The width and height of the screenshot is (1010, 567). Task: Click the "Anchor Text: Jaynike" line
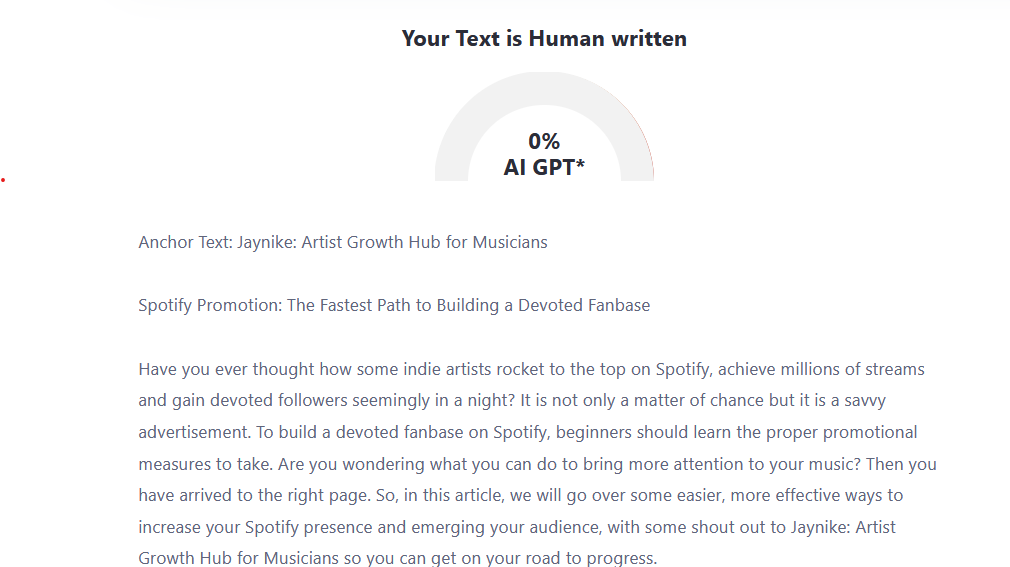pos(343,242)
